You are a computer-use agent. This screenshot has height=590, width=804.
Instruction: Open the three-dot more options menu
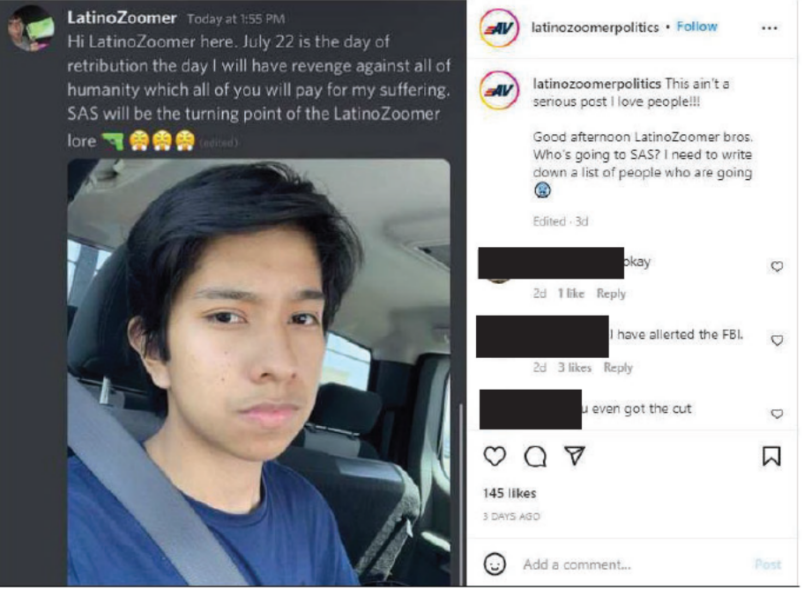(x=769, y=28)
